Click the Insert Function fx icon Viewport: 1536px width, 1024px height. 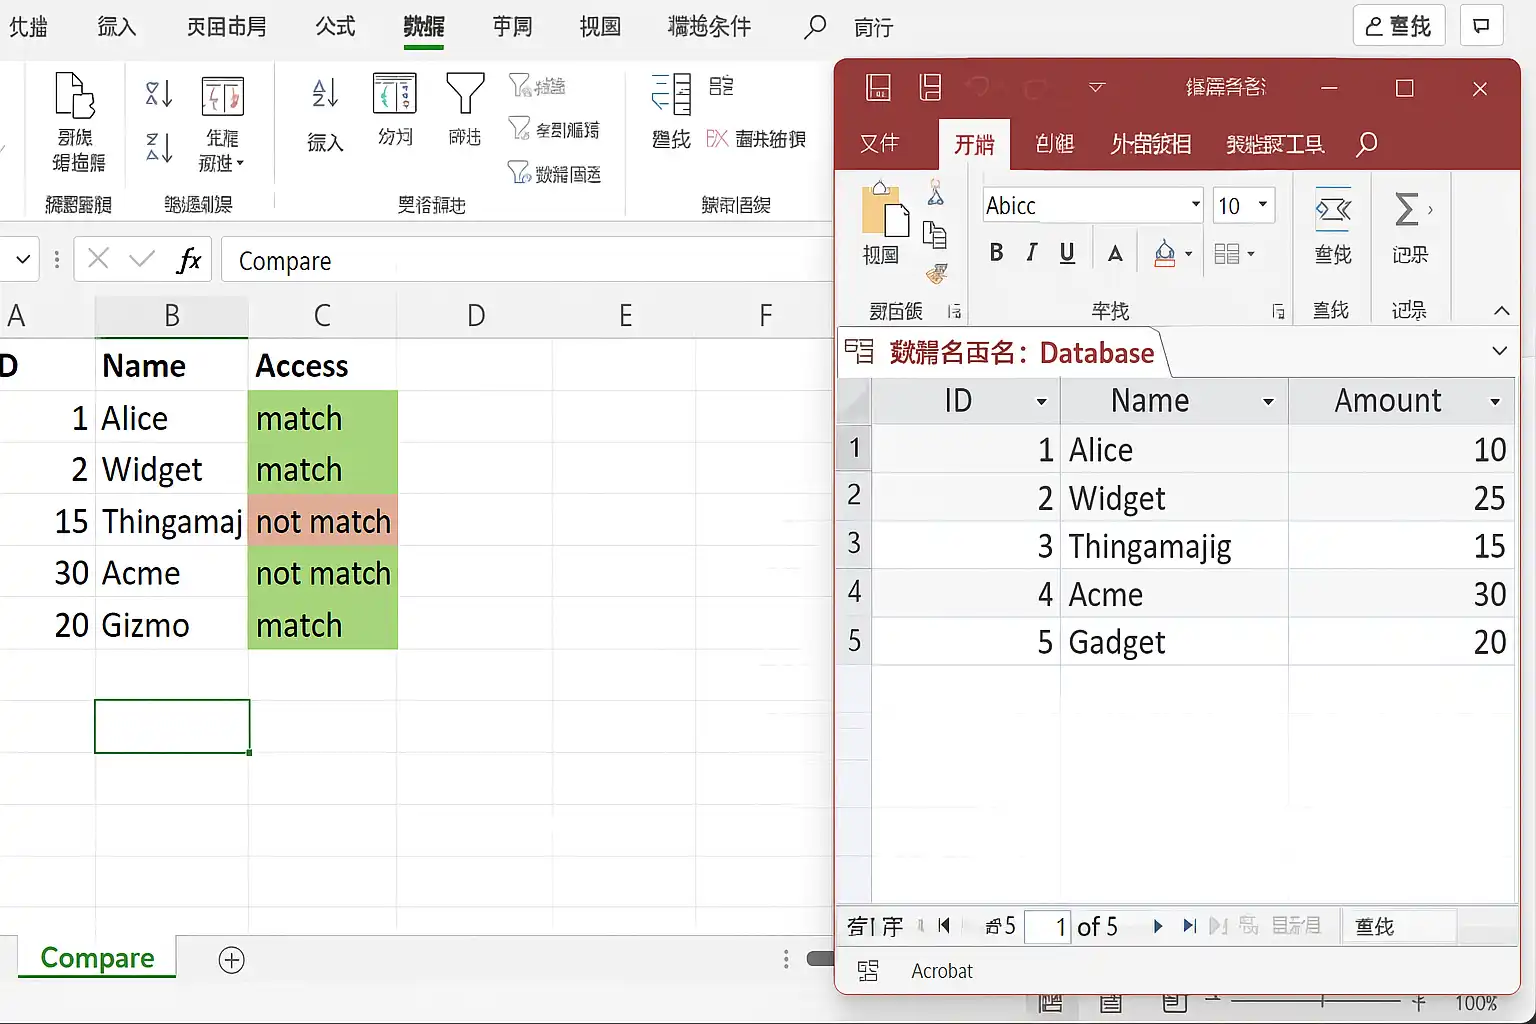tap(188, 261)
